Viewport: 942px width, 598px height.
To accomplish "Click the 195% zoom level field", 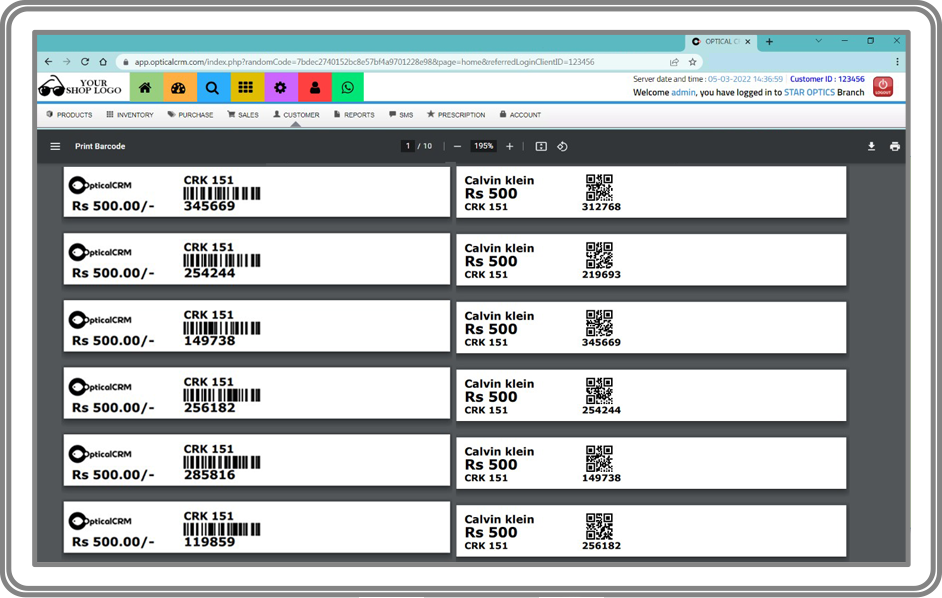I will tap(484, 146).
